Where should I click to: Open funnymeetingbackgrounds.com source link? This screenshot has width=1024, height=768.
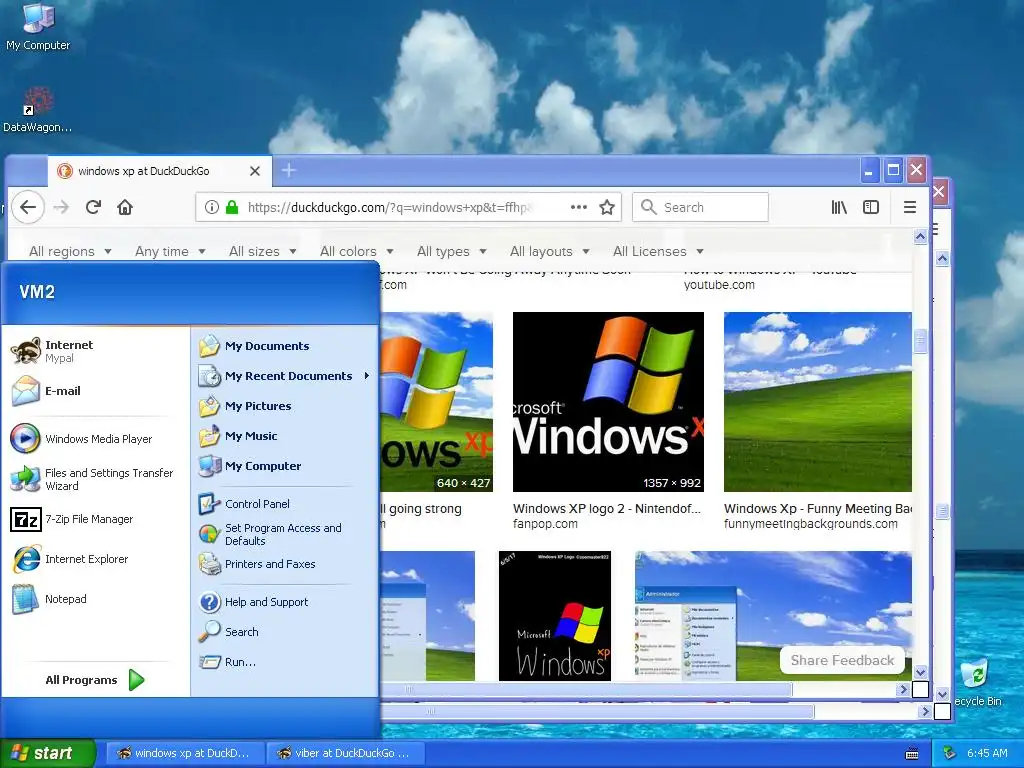tap(810, 524)
